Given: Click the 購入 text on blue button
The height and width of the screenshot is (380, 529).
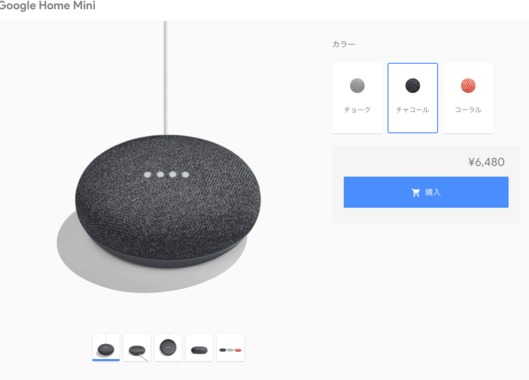Looking at the screenshot, I should tap(433, 192).
